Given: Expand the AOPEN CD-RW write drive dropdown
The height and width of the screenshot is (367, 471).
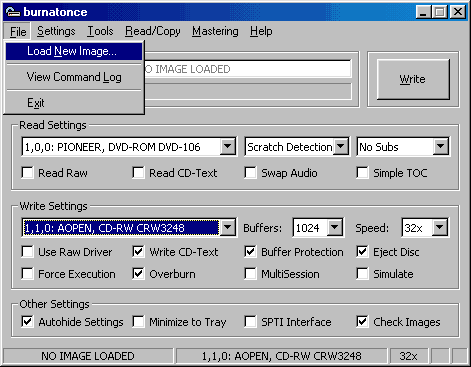Looking at the screenshot, I should 228,228.
